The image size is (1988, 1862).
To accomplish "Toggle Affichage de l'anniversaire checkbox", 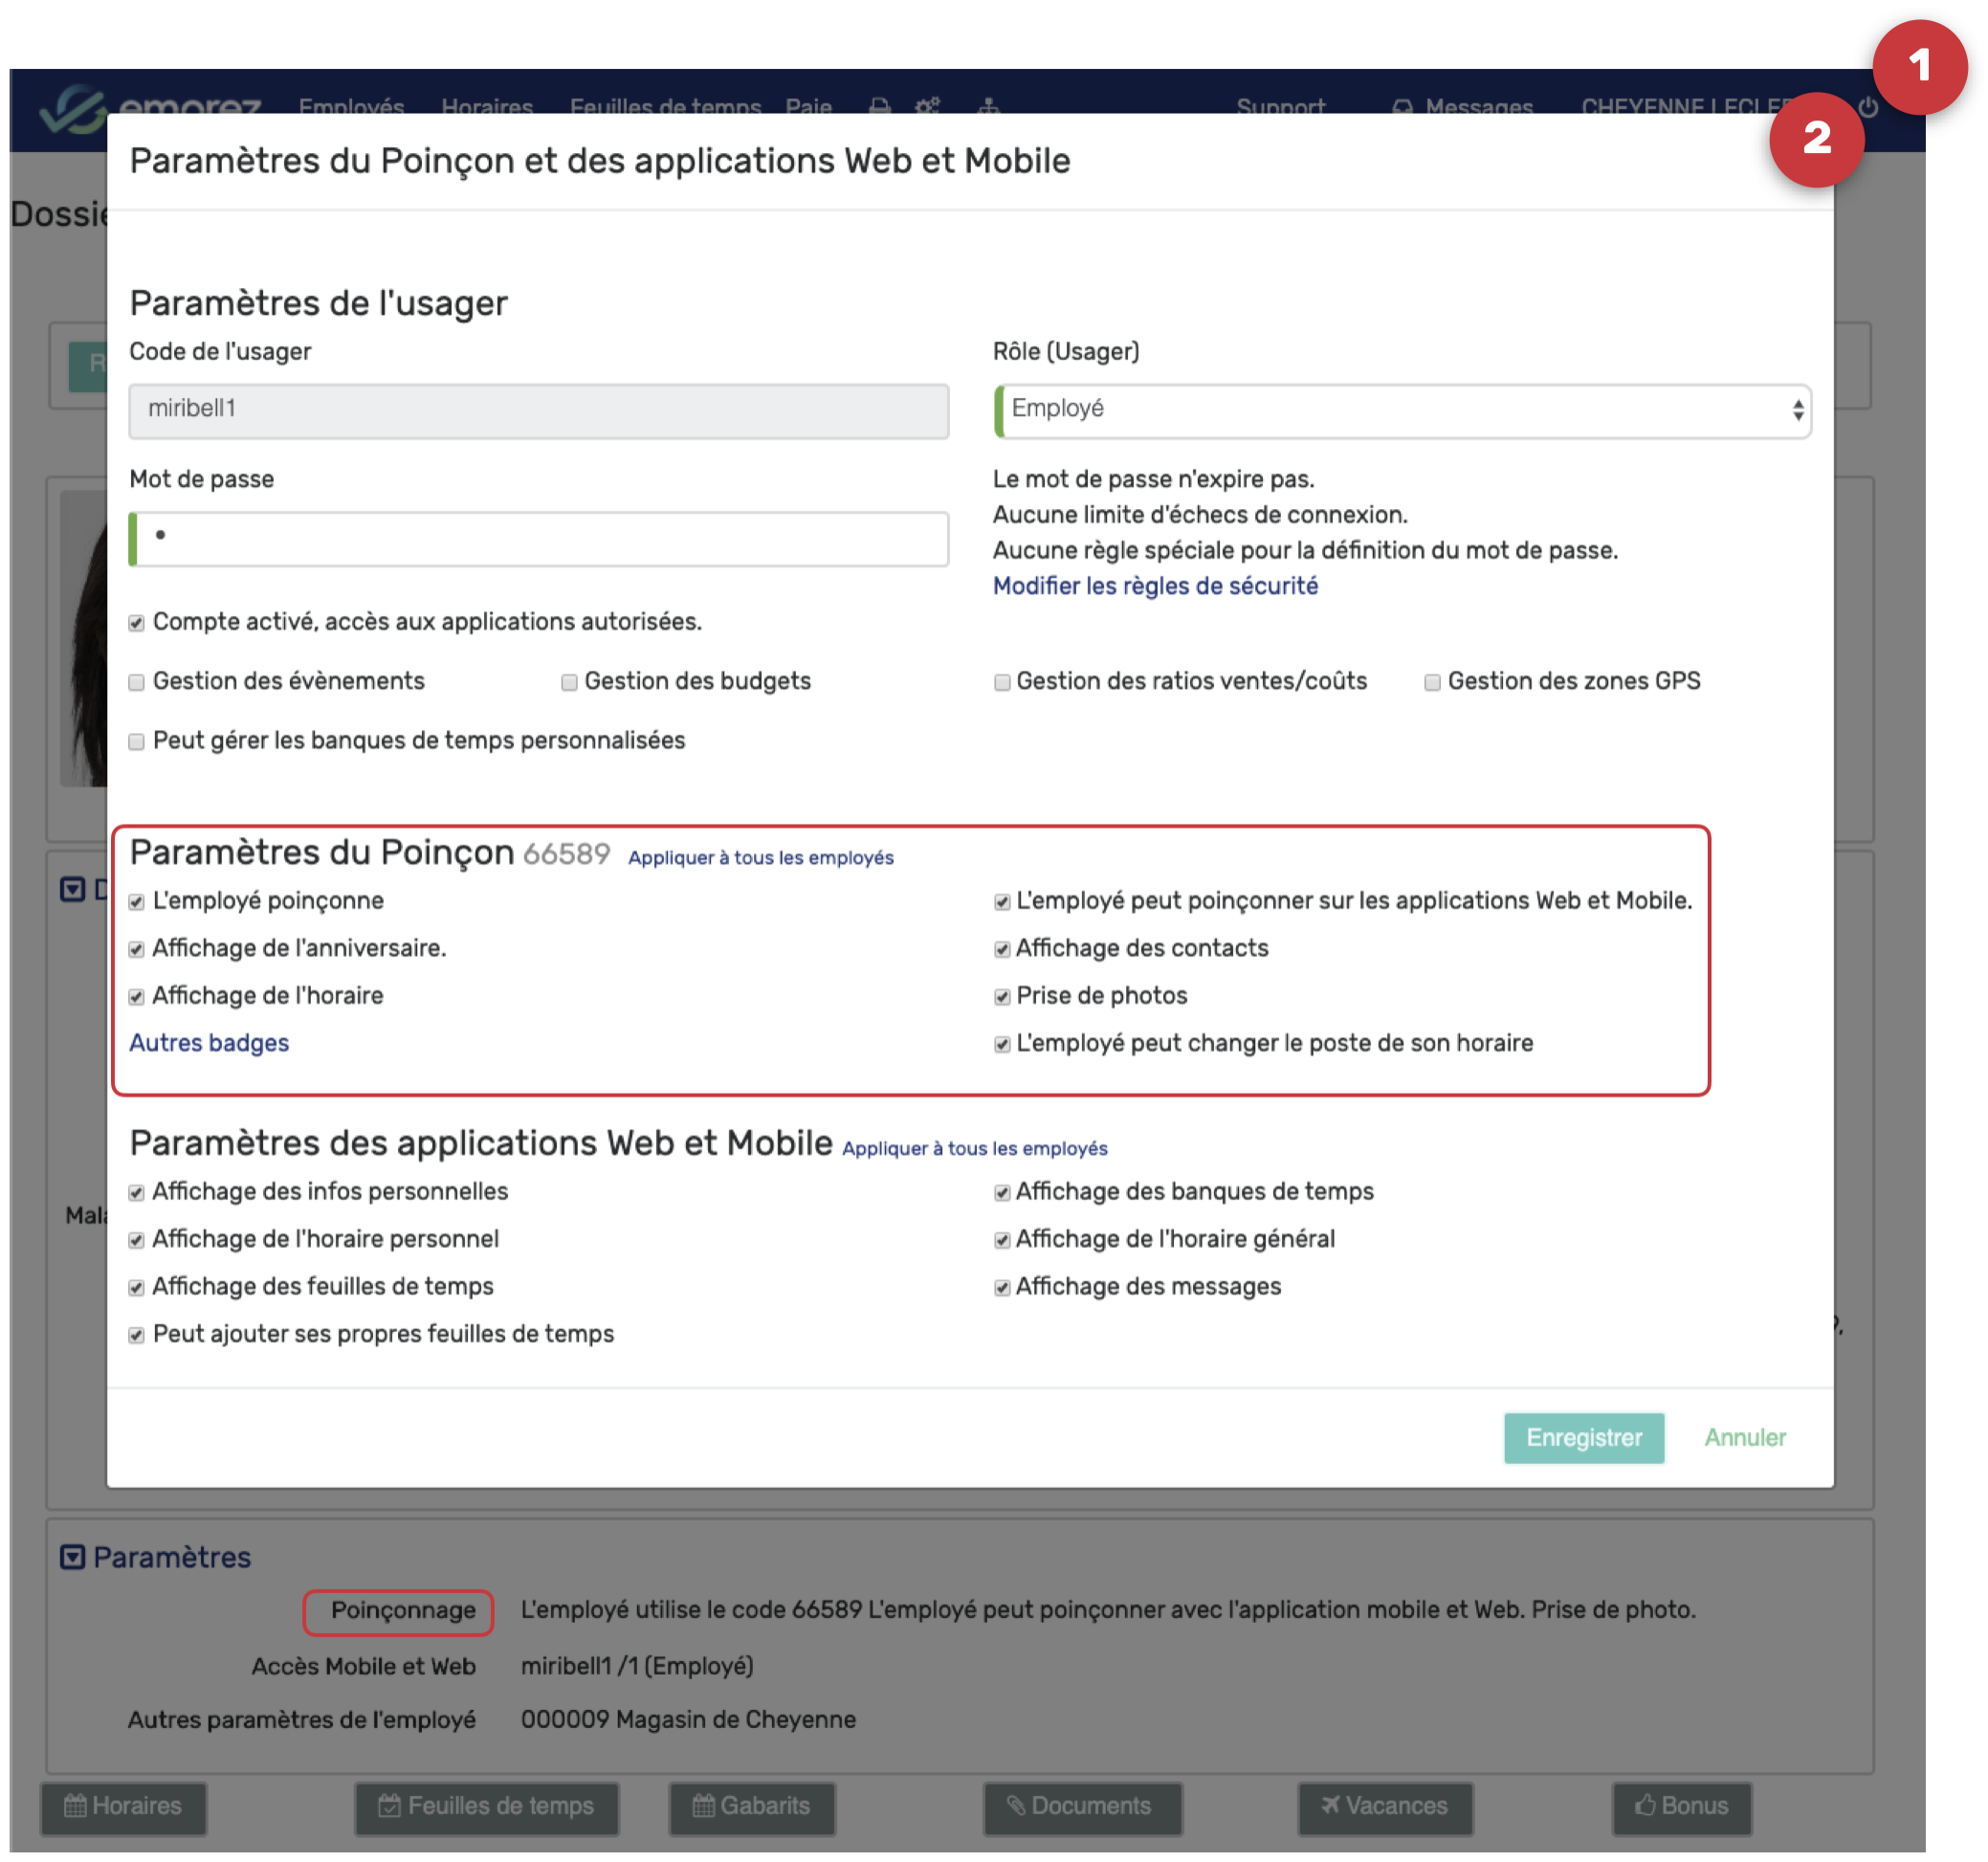I will tap(137, 950).
